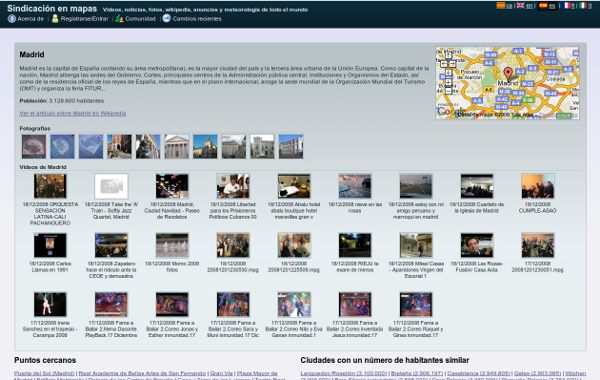Open the Casablanca city link
Viewport: 600px width, 380px height.
pyautogui.click(x=478, y=373)
